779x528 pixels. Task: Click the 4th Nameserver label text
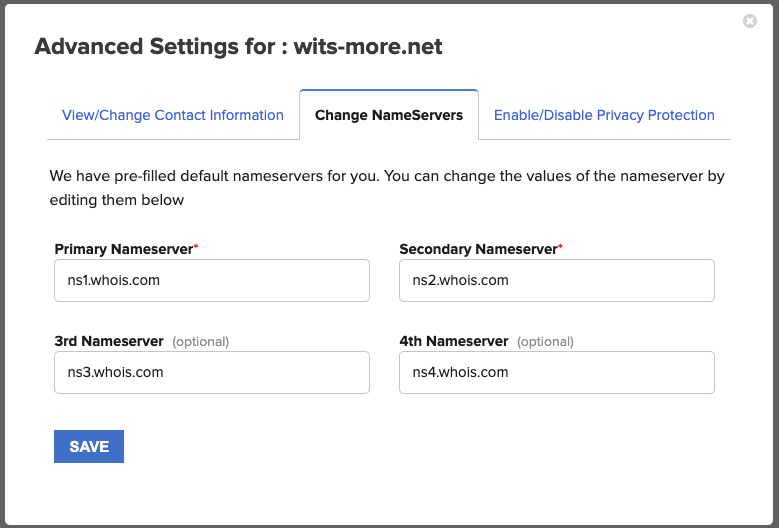pos(453,341)
